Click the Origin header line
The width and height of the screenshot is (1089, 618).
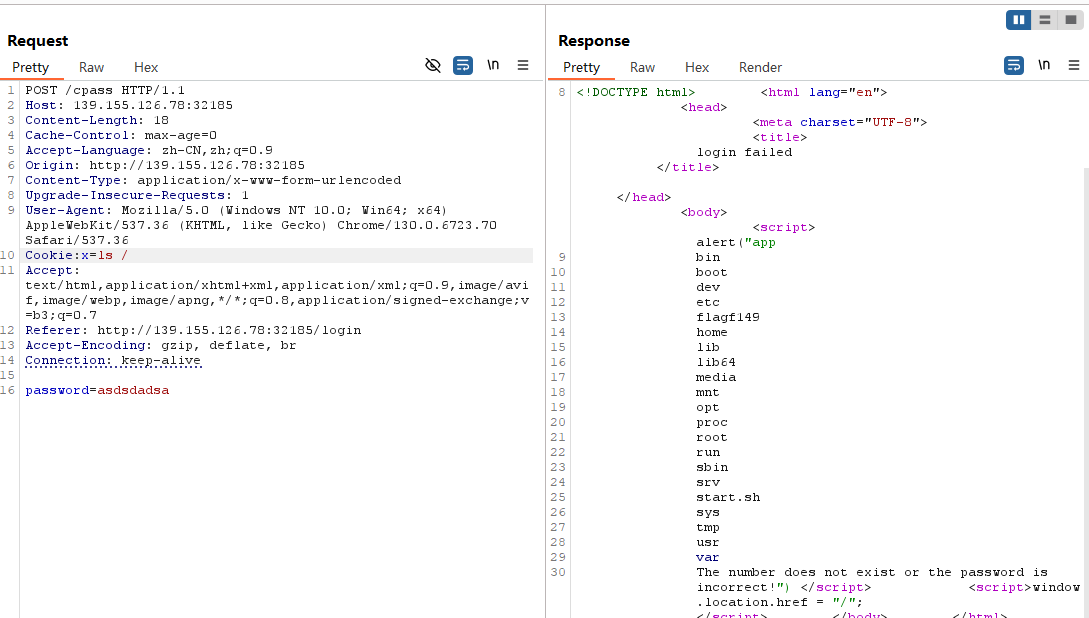[x=165, y=165]
